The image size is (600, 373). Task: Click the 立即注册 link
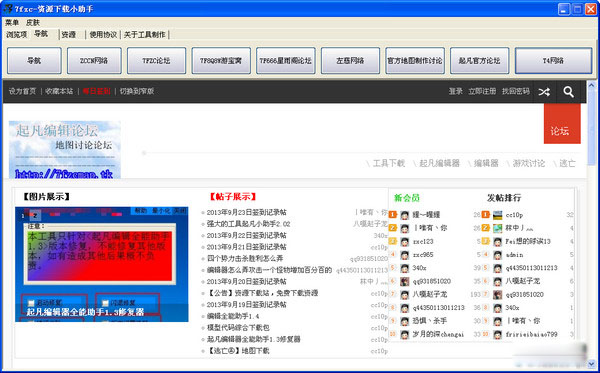[x=482, y=91]
